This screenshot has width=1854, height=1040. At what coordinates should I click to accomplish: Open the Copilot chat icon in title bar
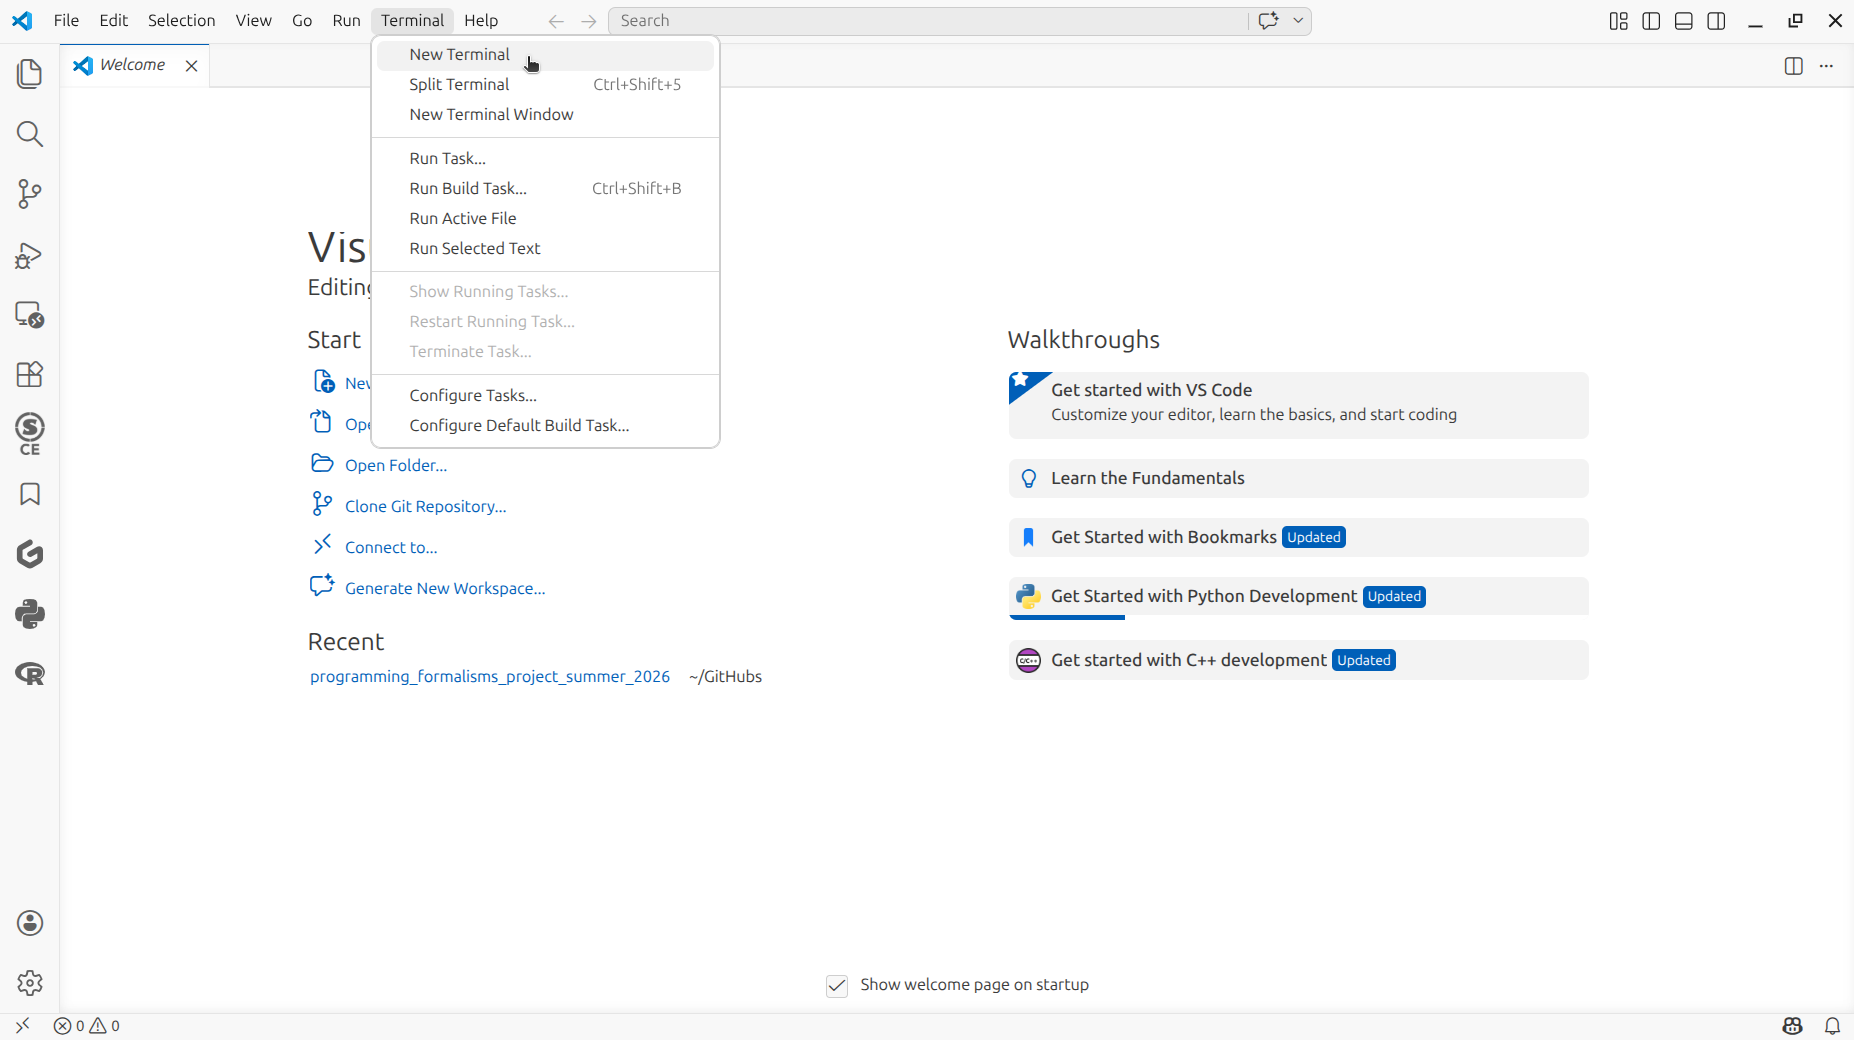click(1269, 21)
